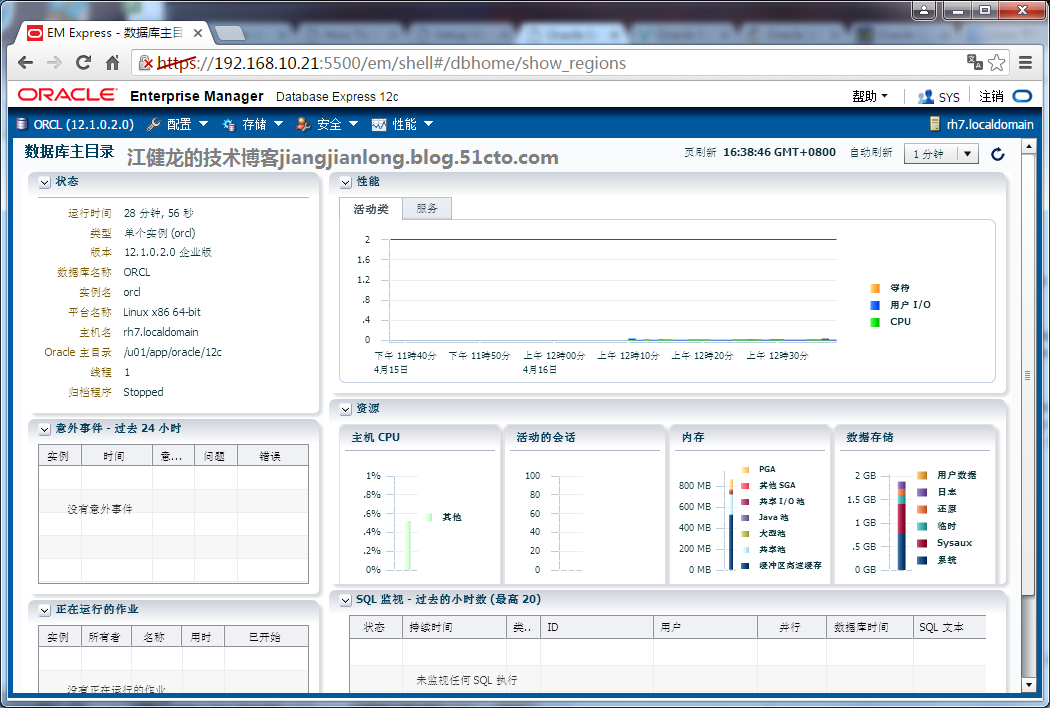Screen dimensions: 1050x708
Task: Click the Stopped archiver status value
Action: coord(143,393)
